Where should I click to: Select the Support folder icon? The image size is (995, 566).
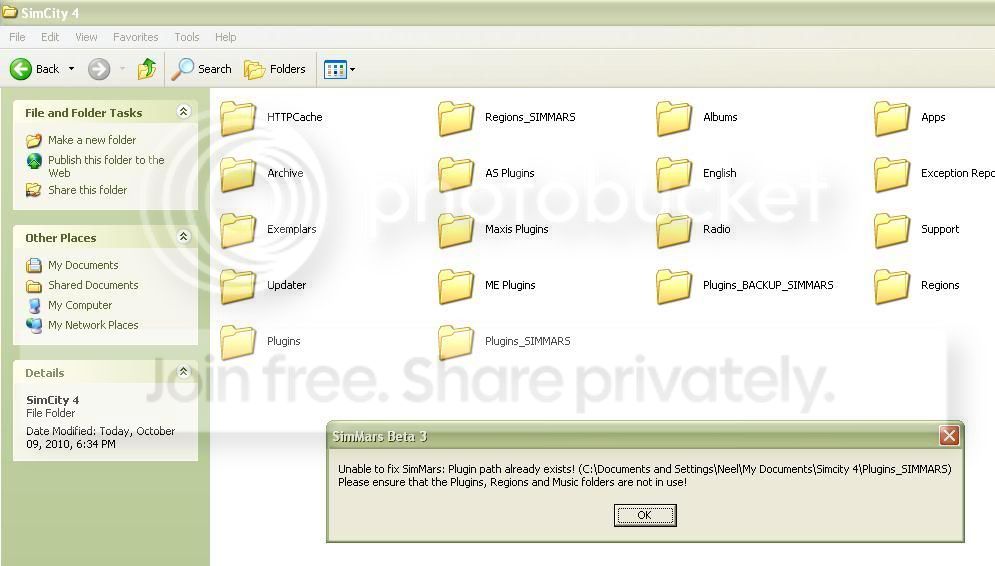pyautogui.click(x=892, y=230)
